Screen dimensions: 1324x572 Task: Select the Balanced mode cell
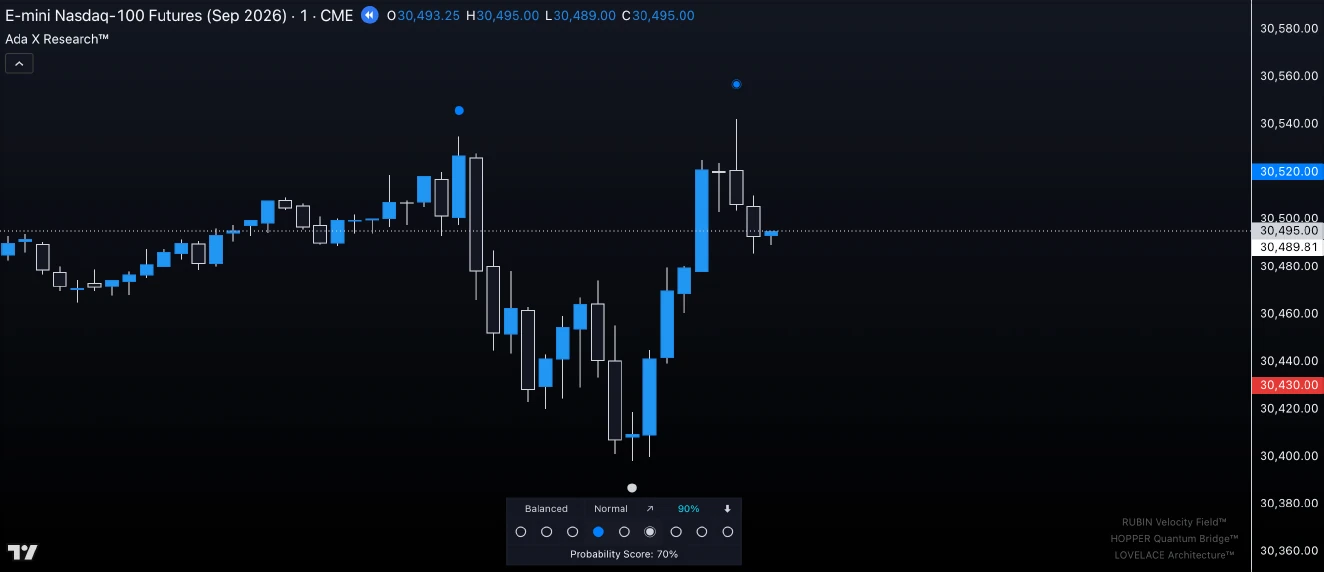coord(546,509)
